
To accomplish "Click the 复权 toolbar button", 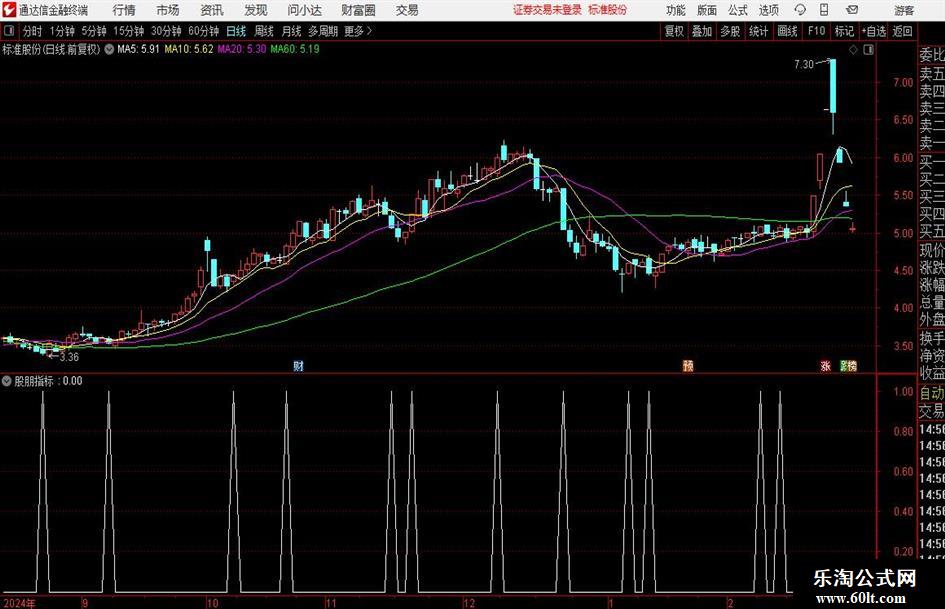I will pyautogui.click(x=674, y=31).
